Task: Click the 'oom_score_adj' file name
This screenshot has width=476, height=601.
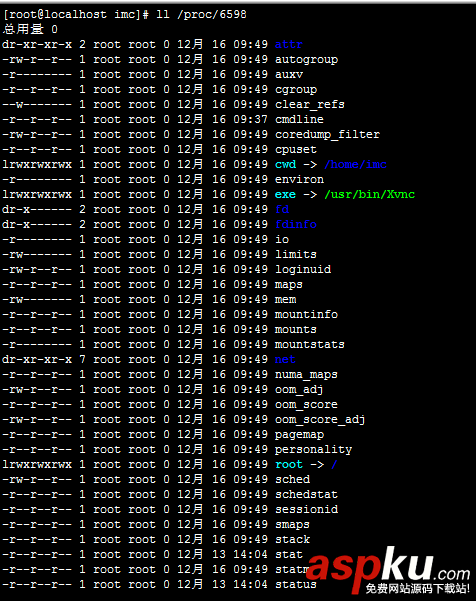Action: 320,419
